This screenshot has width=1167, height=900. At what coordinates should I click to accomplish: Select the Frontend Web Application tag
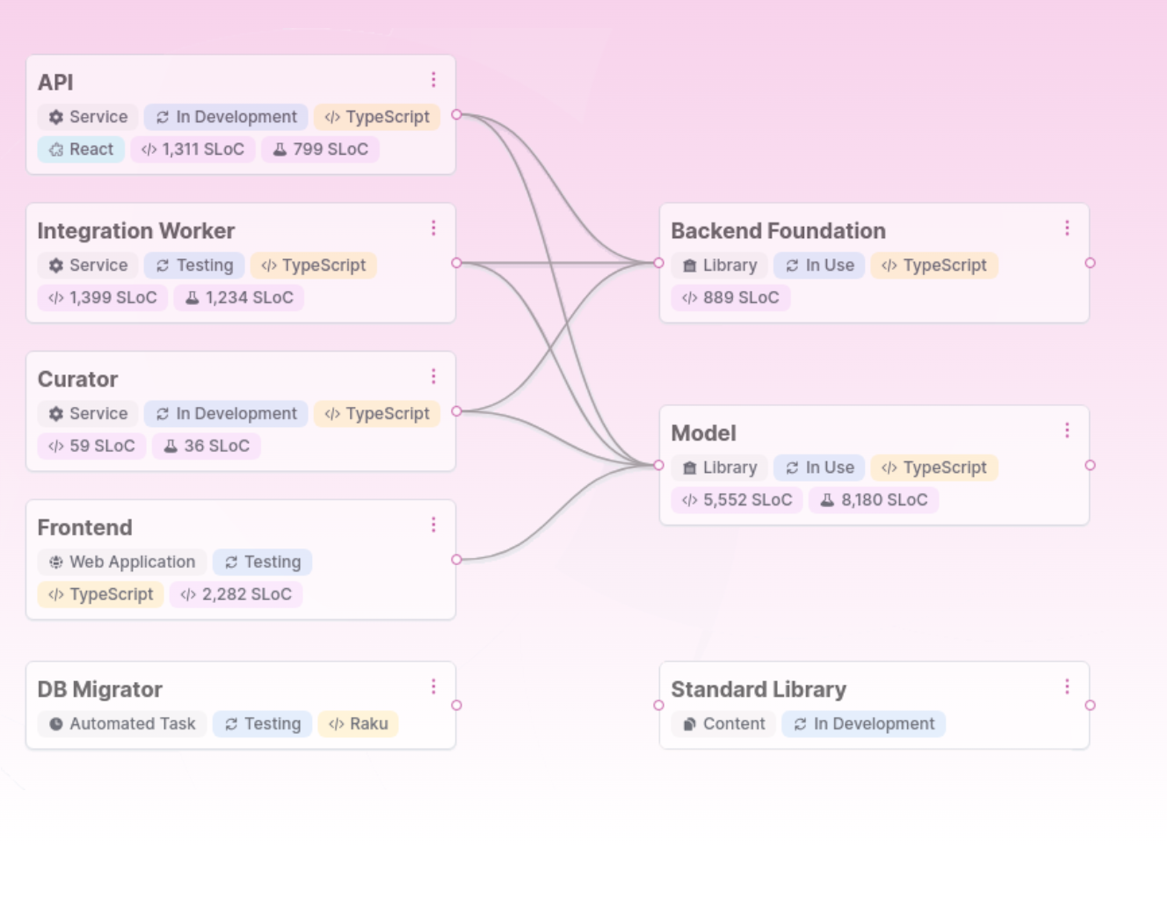point(122,562)
